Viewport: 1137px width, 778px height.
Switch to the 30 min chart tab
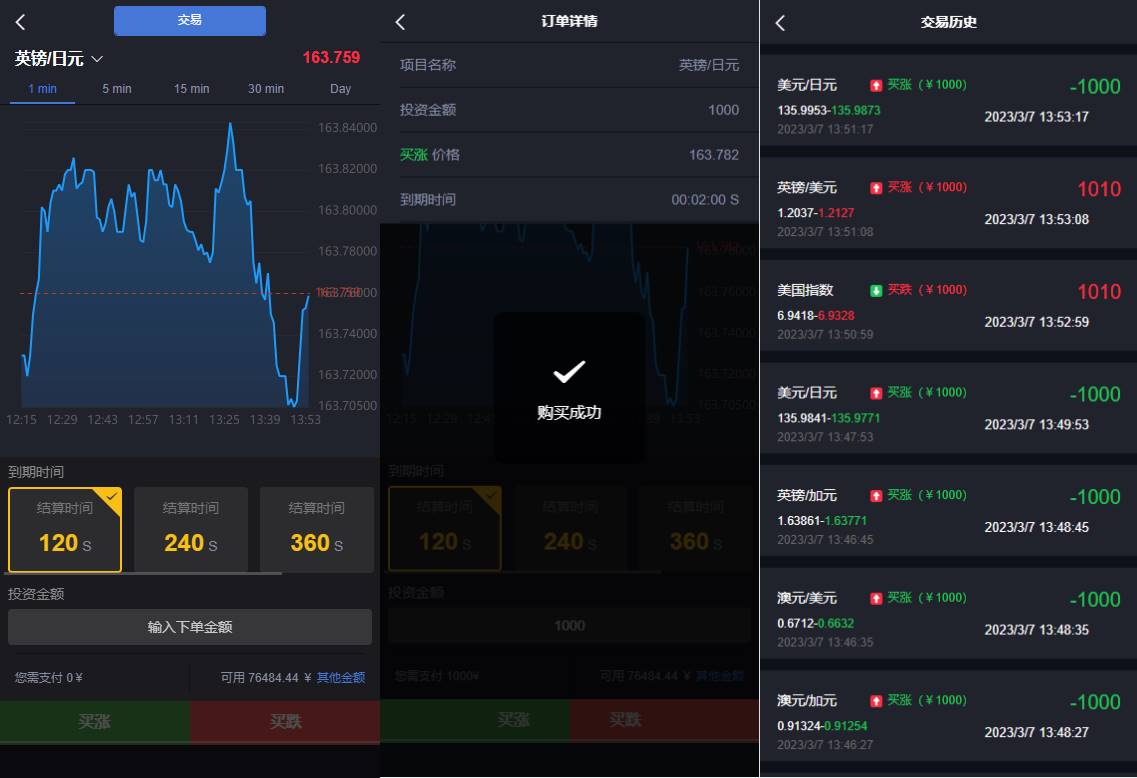pyautogui.click(x=265, y=88)
